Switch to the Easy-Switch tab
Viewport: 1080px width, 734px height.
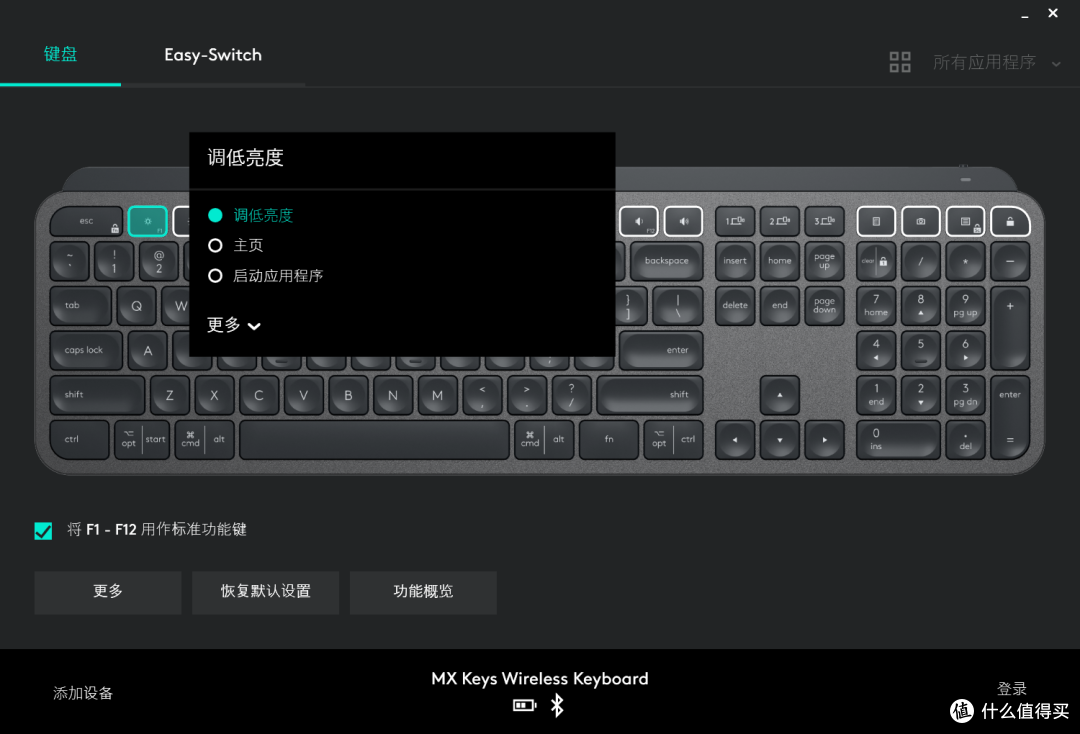[x=213, y=55]
